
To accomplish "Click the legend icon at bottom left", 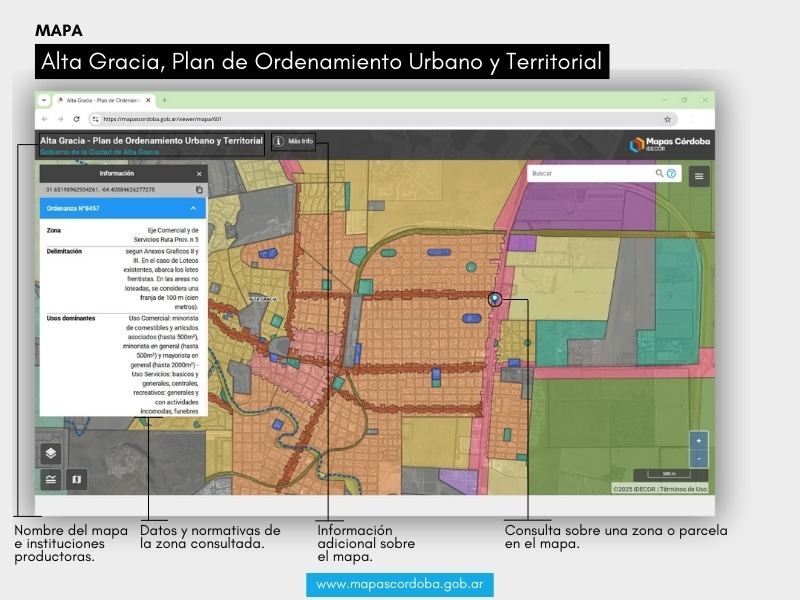I will 51,480.
